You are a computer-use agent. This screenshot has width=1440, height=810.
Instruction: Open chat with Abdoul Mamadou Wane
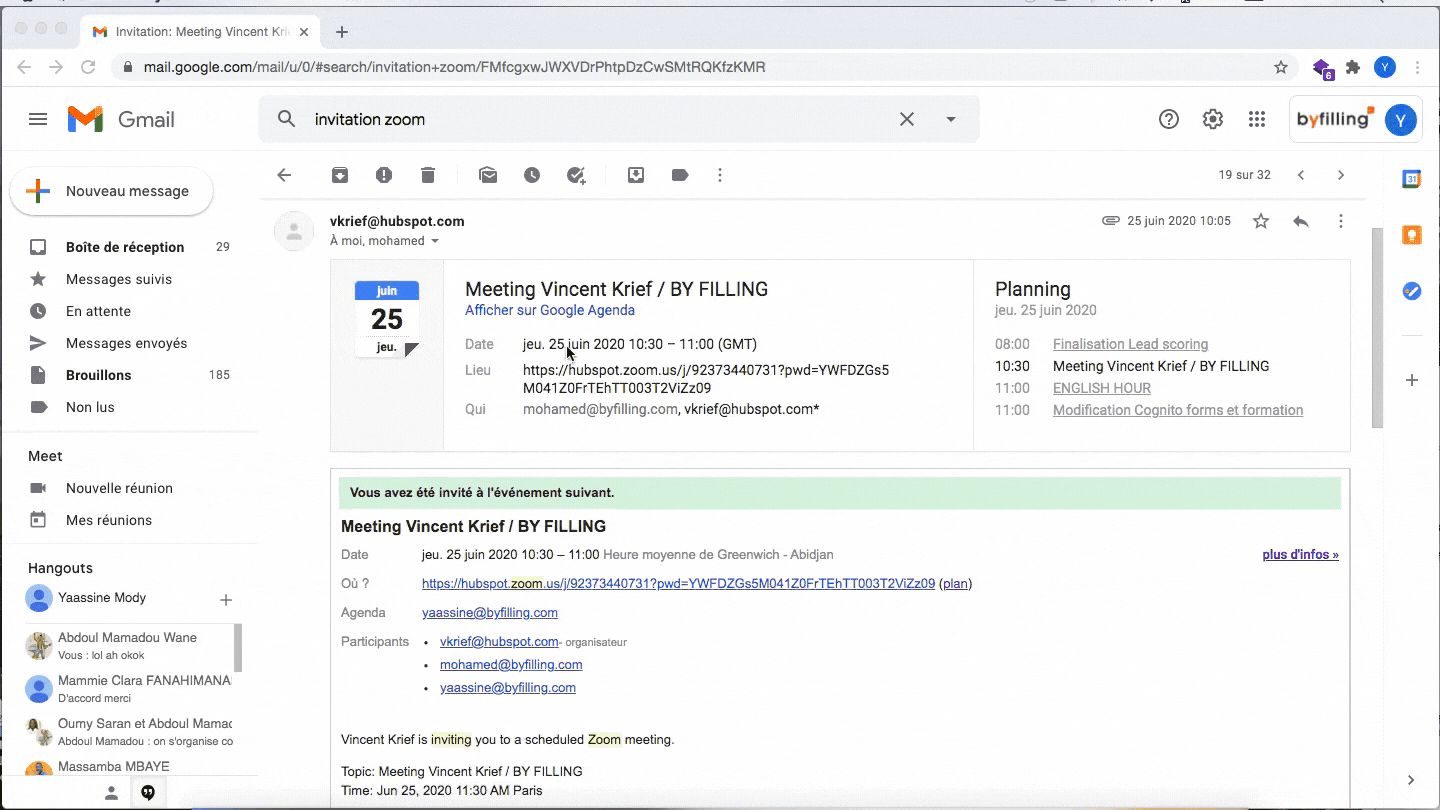(x=128, y=645)
